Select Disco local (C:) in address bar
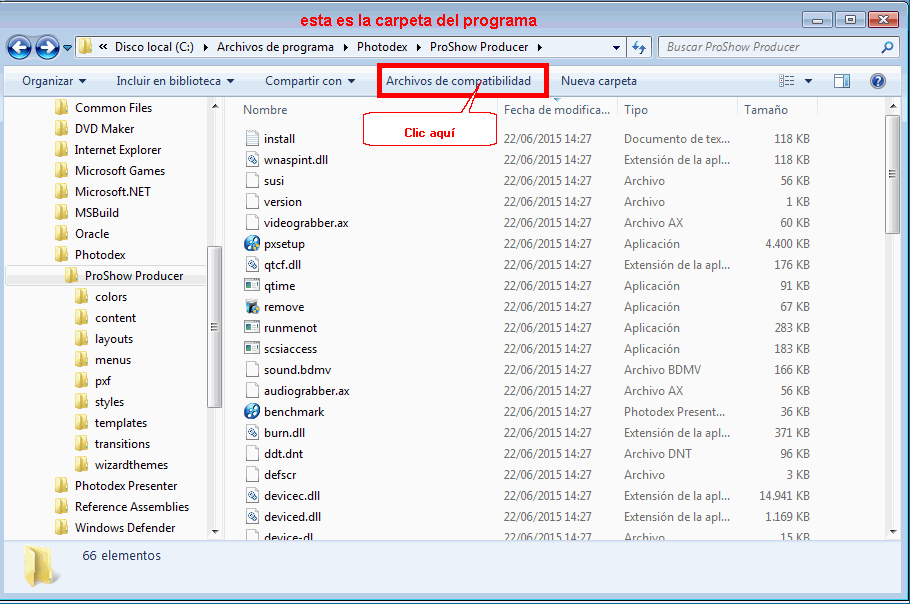The height and width of the screenshot is (608, 914). [x=154, y=47]
